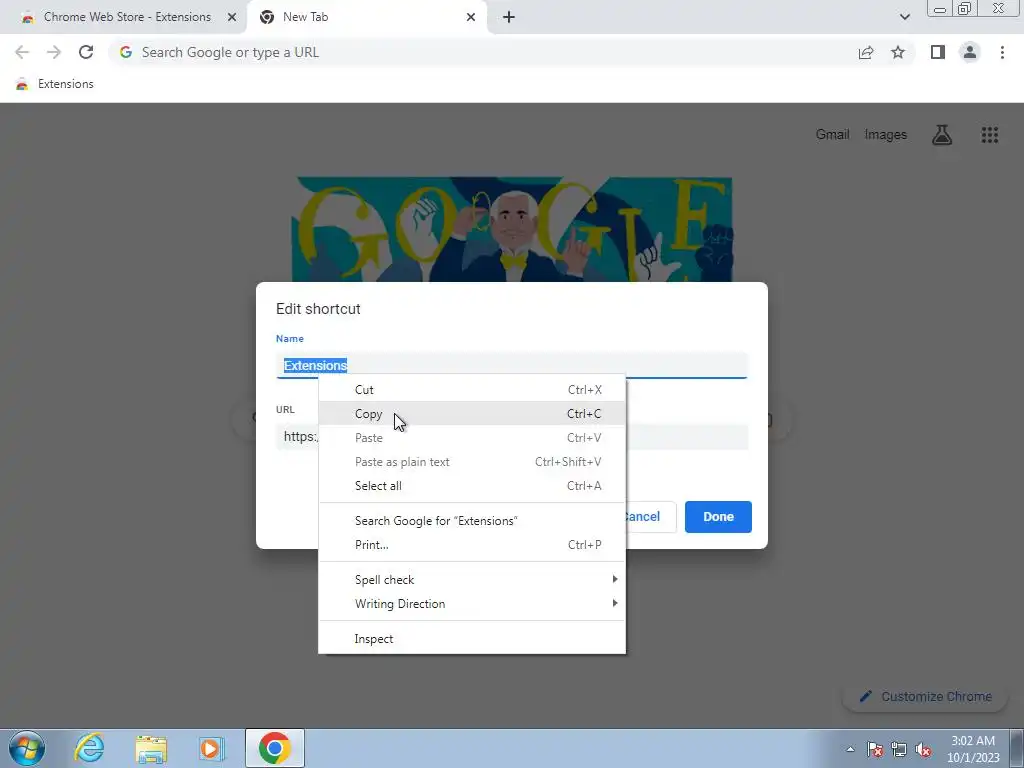Click the URL input field
Viewport: 1024px width, 768px height.
[511, 437]
